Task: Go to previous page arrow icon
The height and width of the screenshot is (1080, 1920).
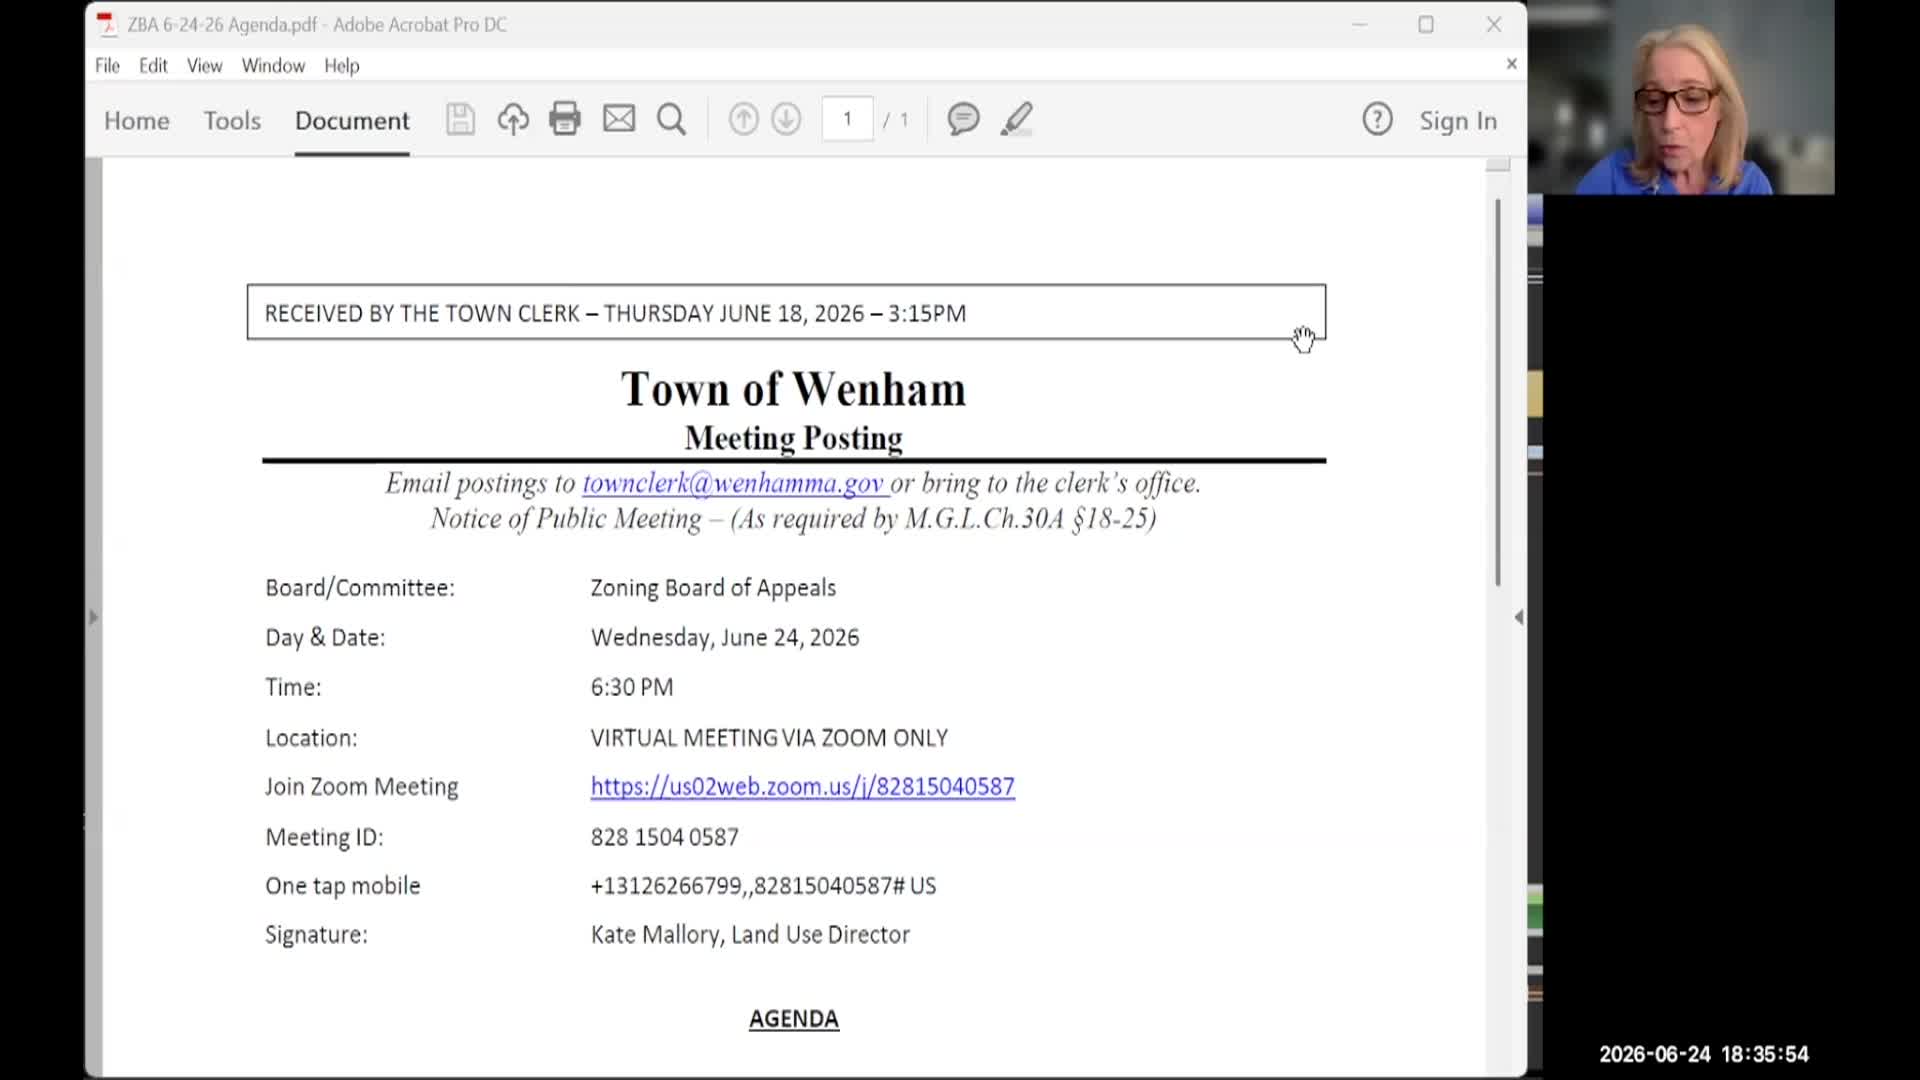Action: click(743, 119)
